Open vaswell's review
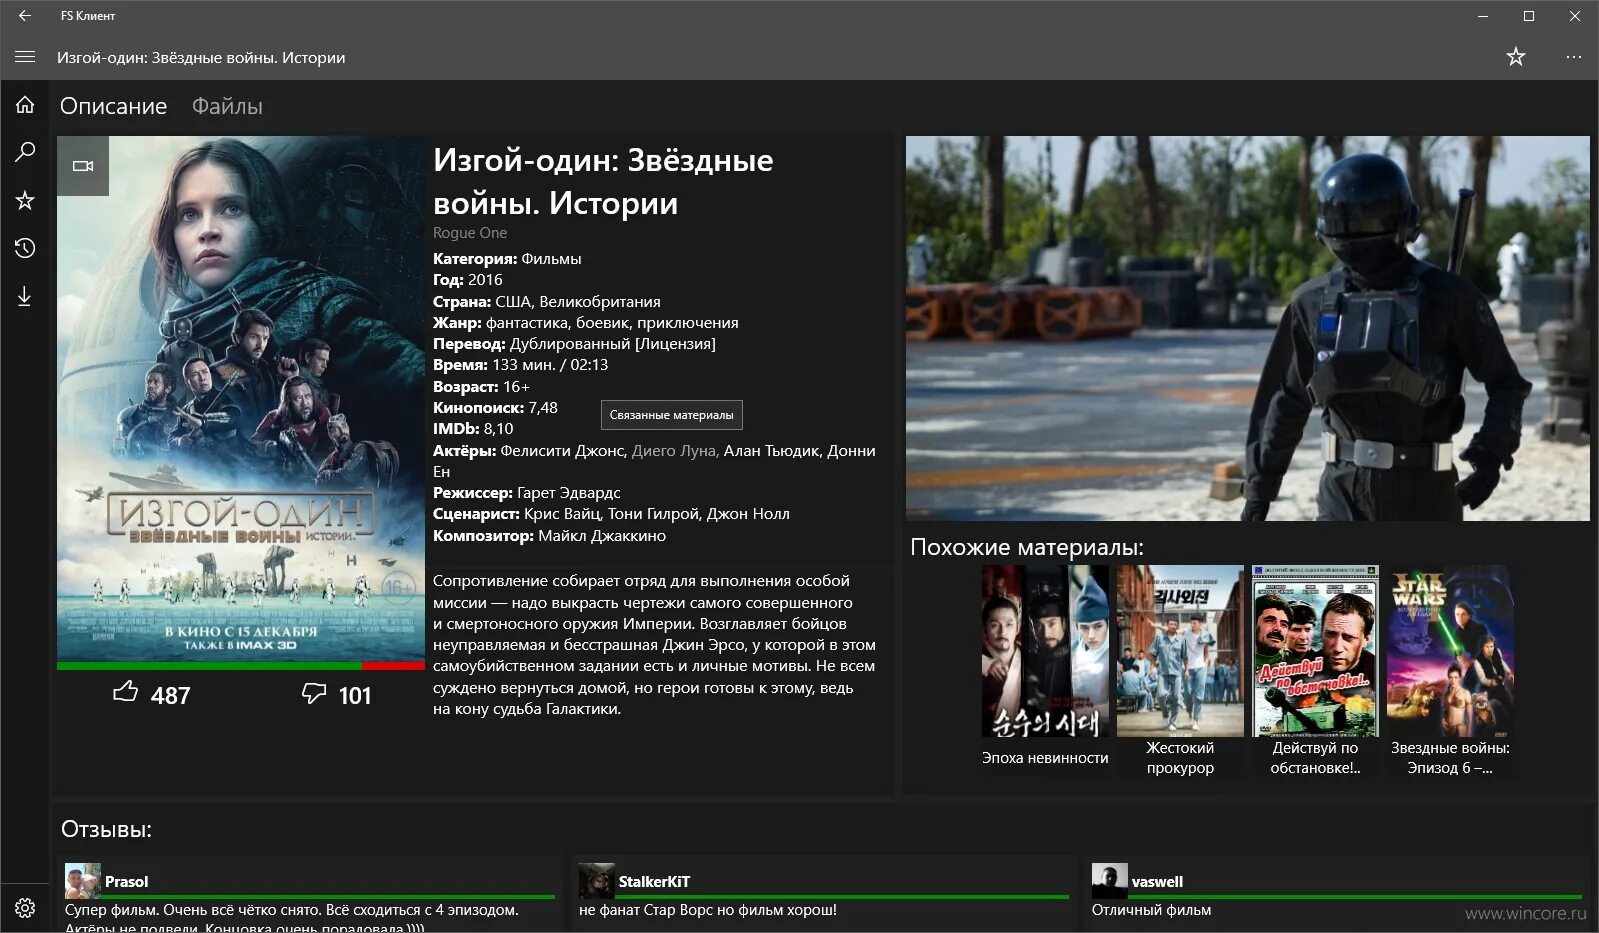 click(x=1338, y=895)
